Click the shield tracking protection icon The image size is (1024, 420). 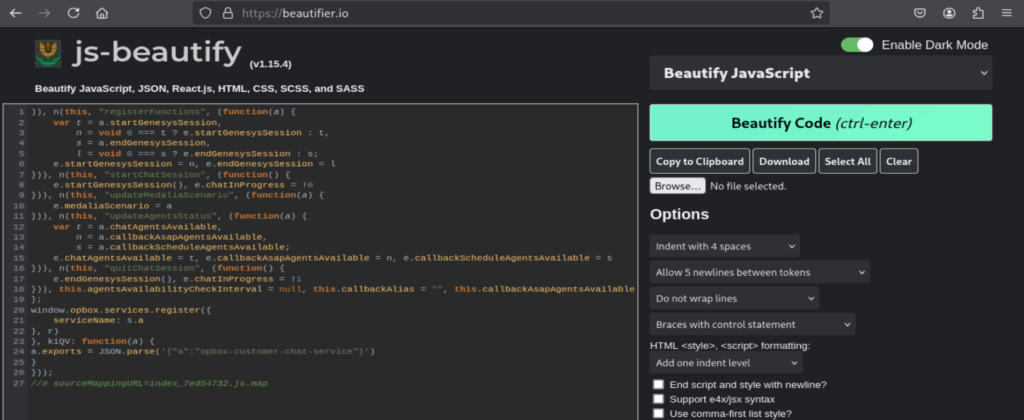coord(206,13)
